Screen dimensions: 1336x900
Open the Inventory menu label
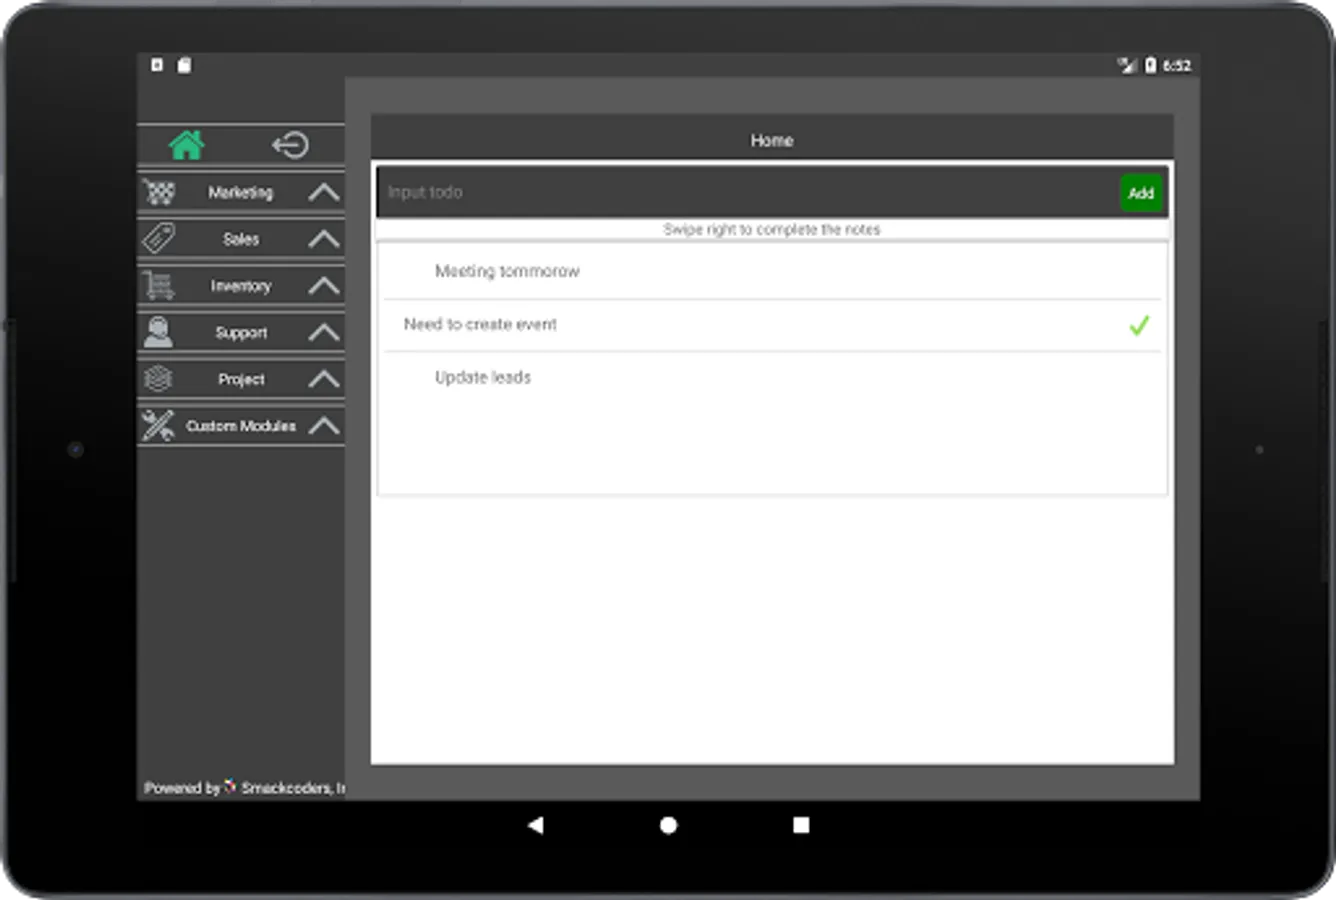point(241,286)
